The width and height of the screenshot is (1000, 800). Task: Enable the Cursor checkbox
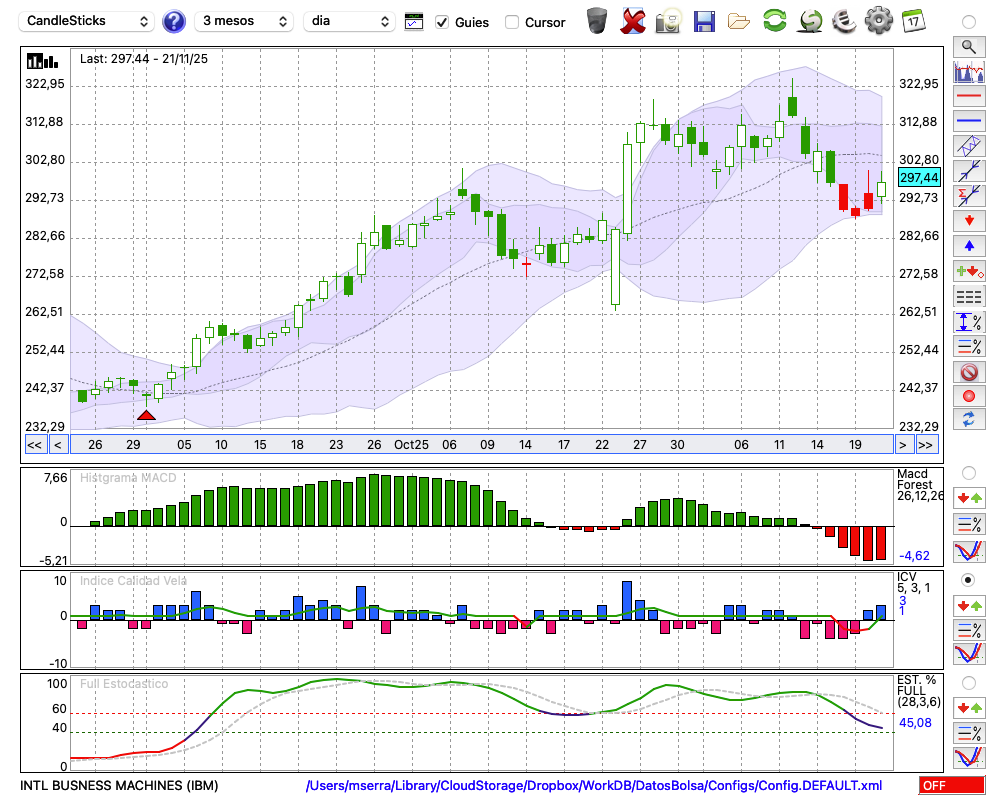pos(512,22)
